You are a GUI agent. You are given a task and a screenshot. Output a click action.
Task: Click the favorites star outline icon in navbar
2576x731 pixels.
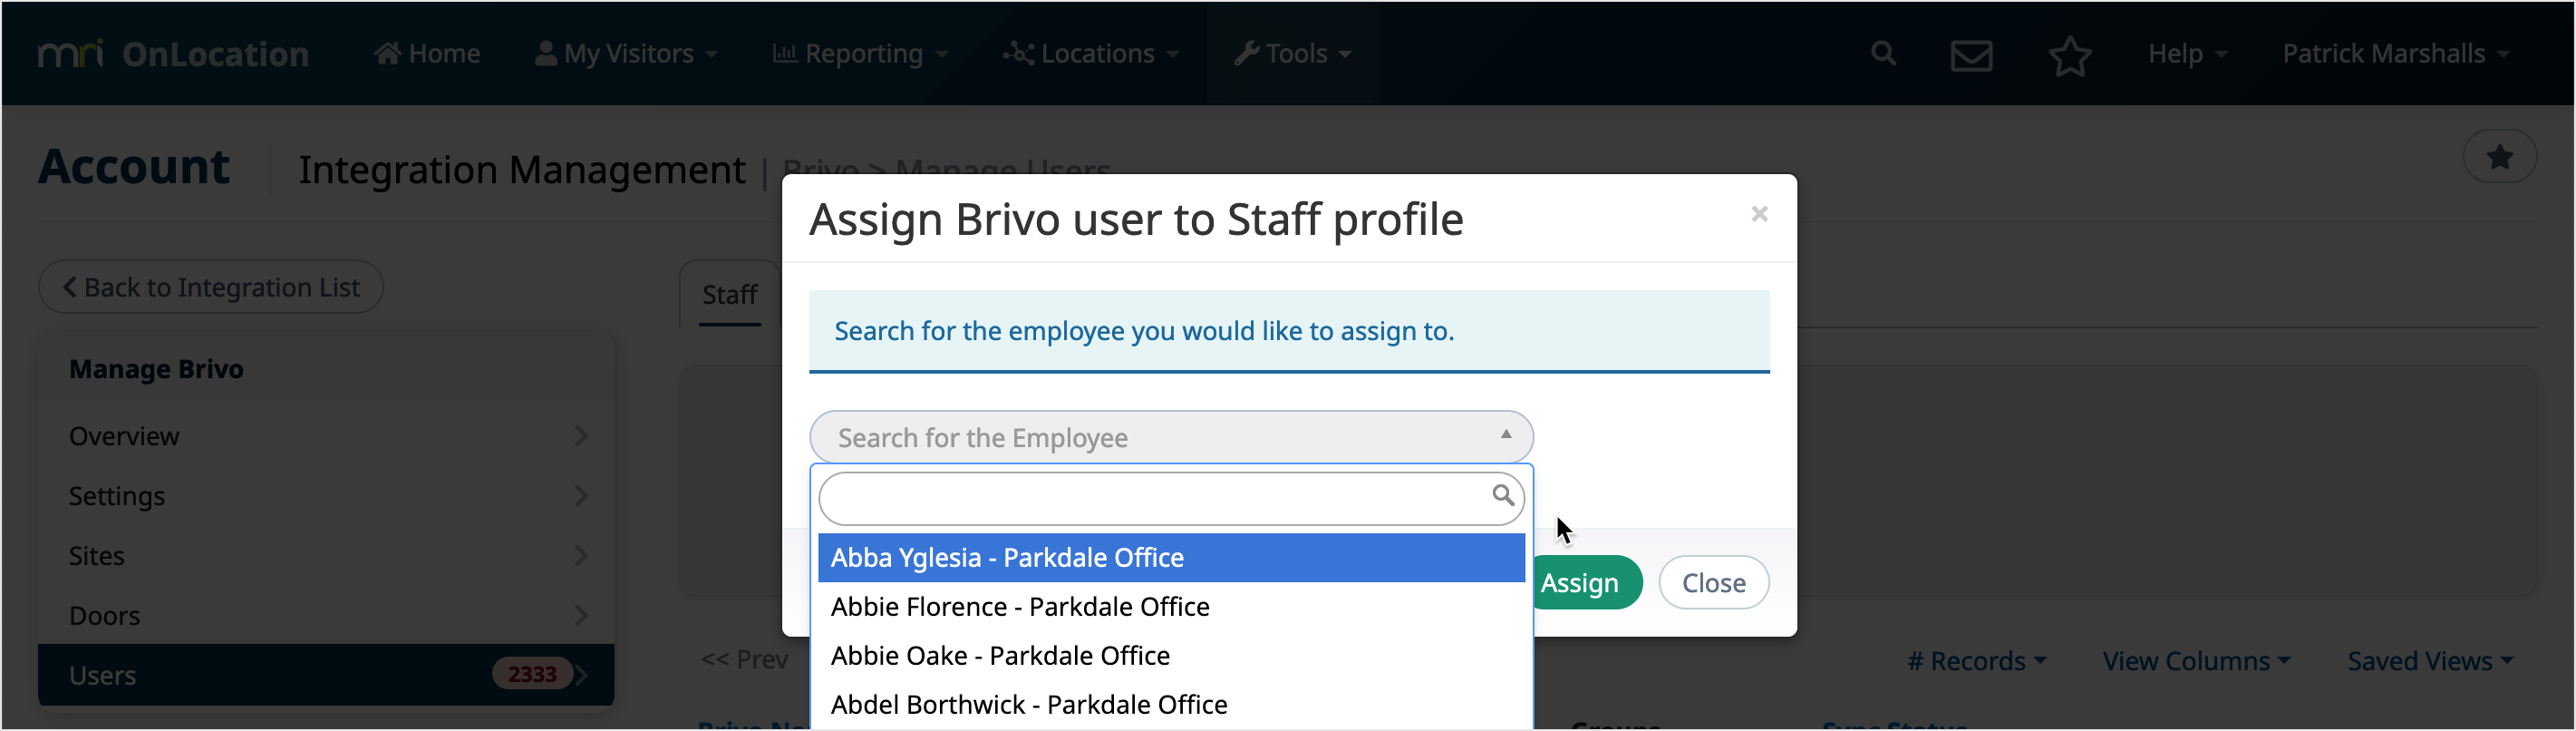2069,55
